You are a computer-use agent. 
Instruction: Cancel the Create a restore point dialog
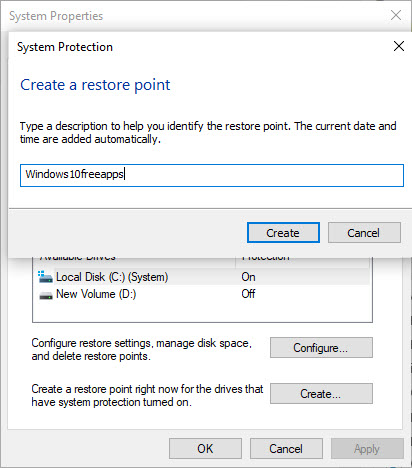364,233
